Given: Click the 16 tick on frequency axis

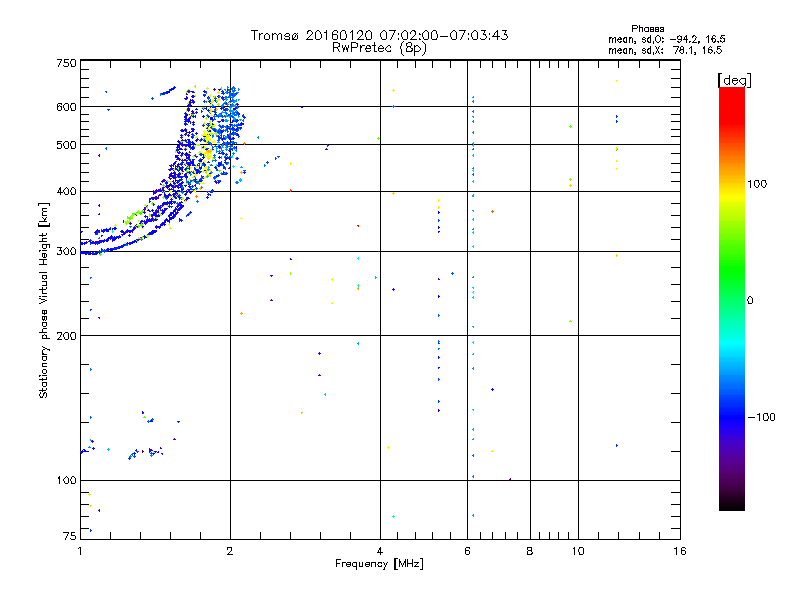Looking at the screenshot, I should coord(679,552).
